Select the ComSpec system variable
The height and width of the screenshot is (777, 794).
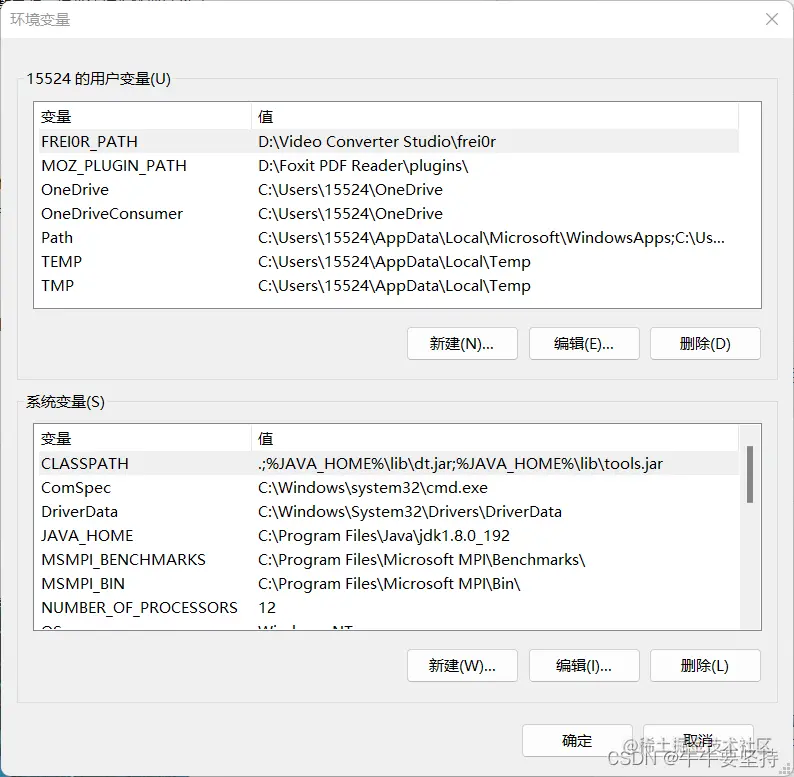388,488
